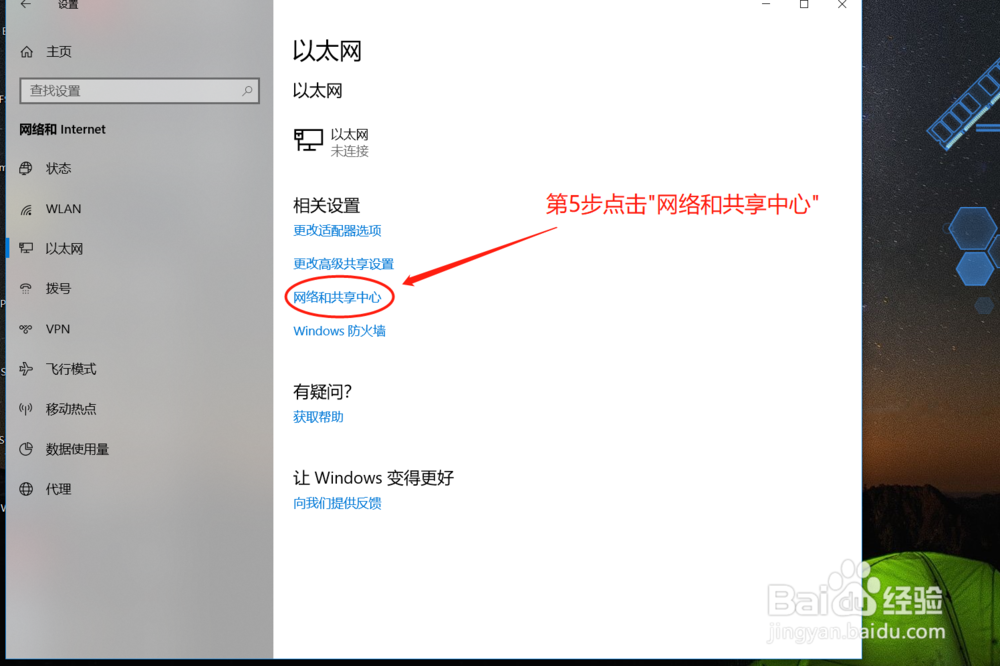This screenshot has width=1000, height=666.
Task: Open 更改高级共享设置 (Advanced sharing settings)
Action: (344, 264)
